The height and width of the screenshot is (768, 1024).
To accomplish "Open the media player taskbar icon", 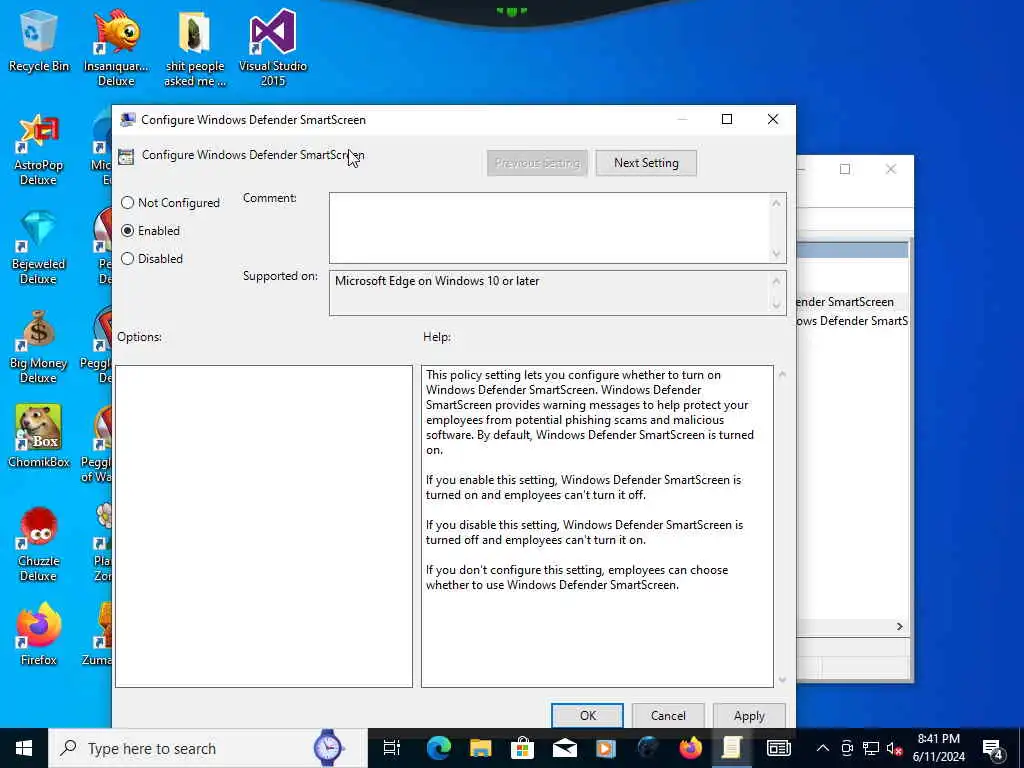I will tap(606, 748).
